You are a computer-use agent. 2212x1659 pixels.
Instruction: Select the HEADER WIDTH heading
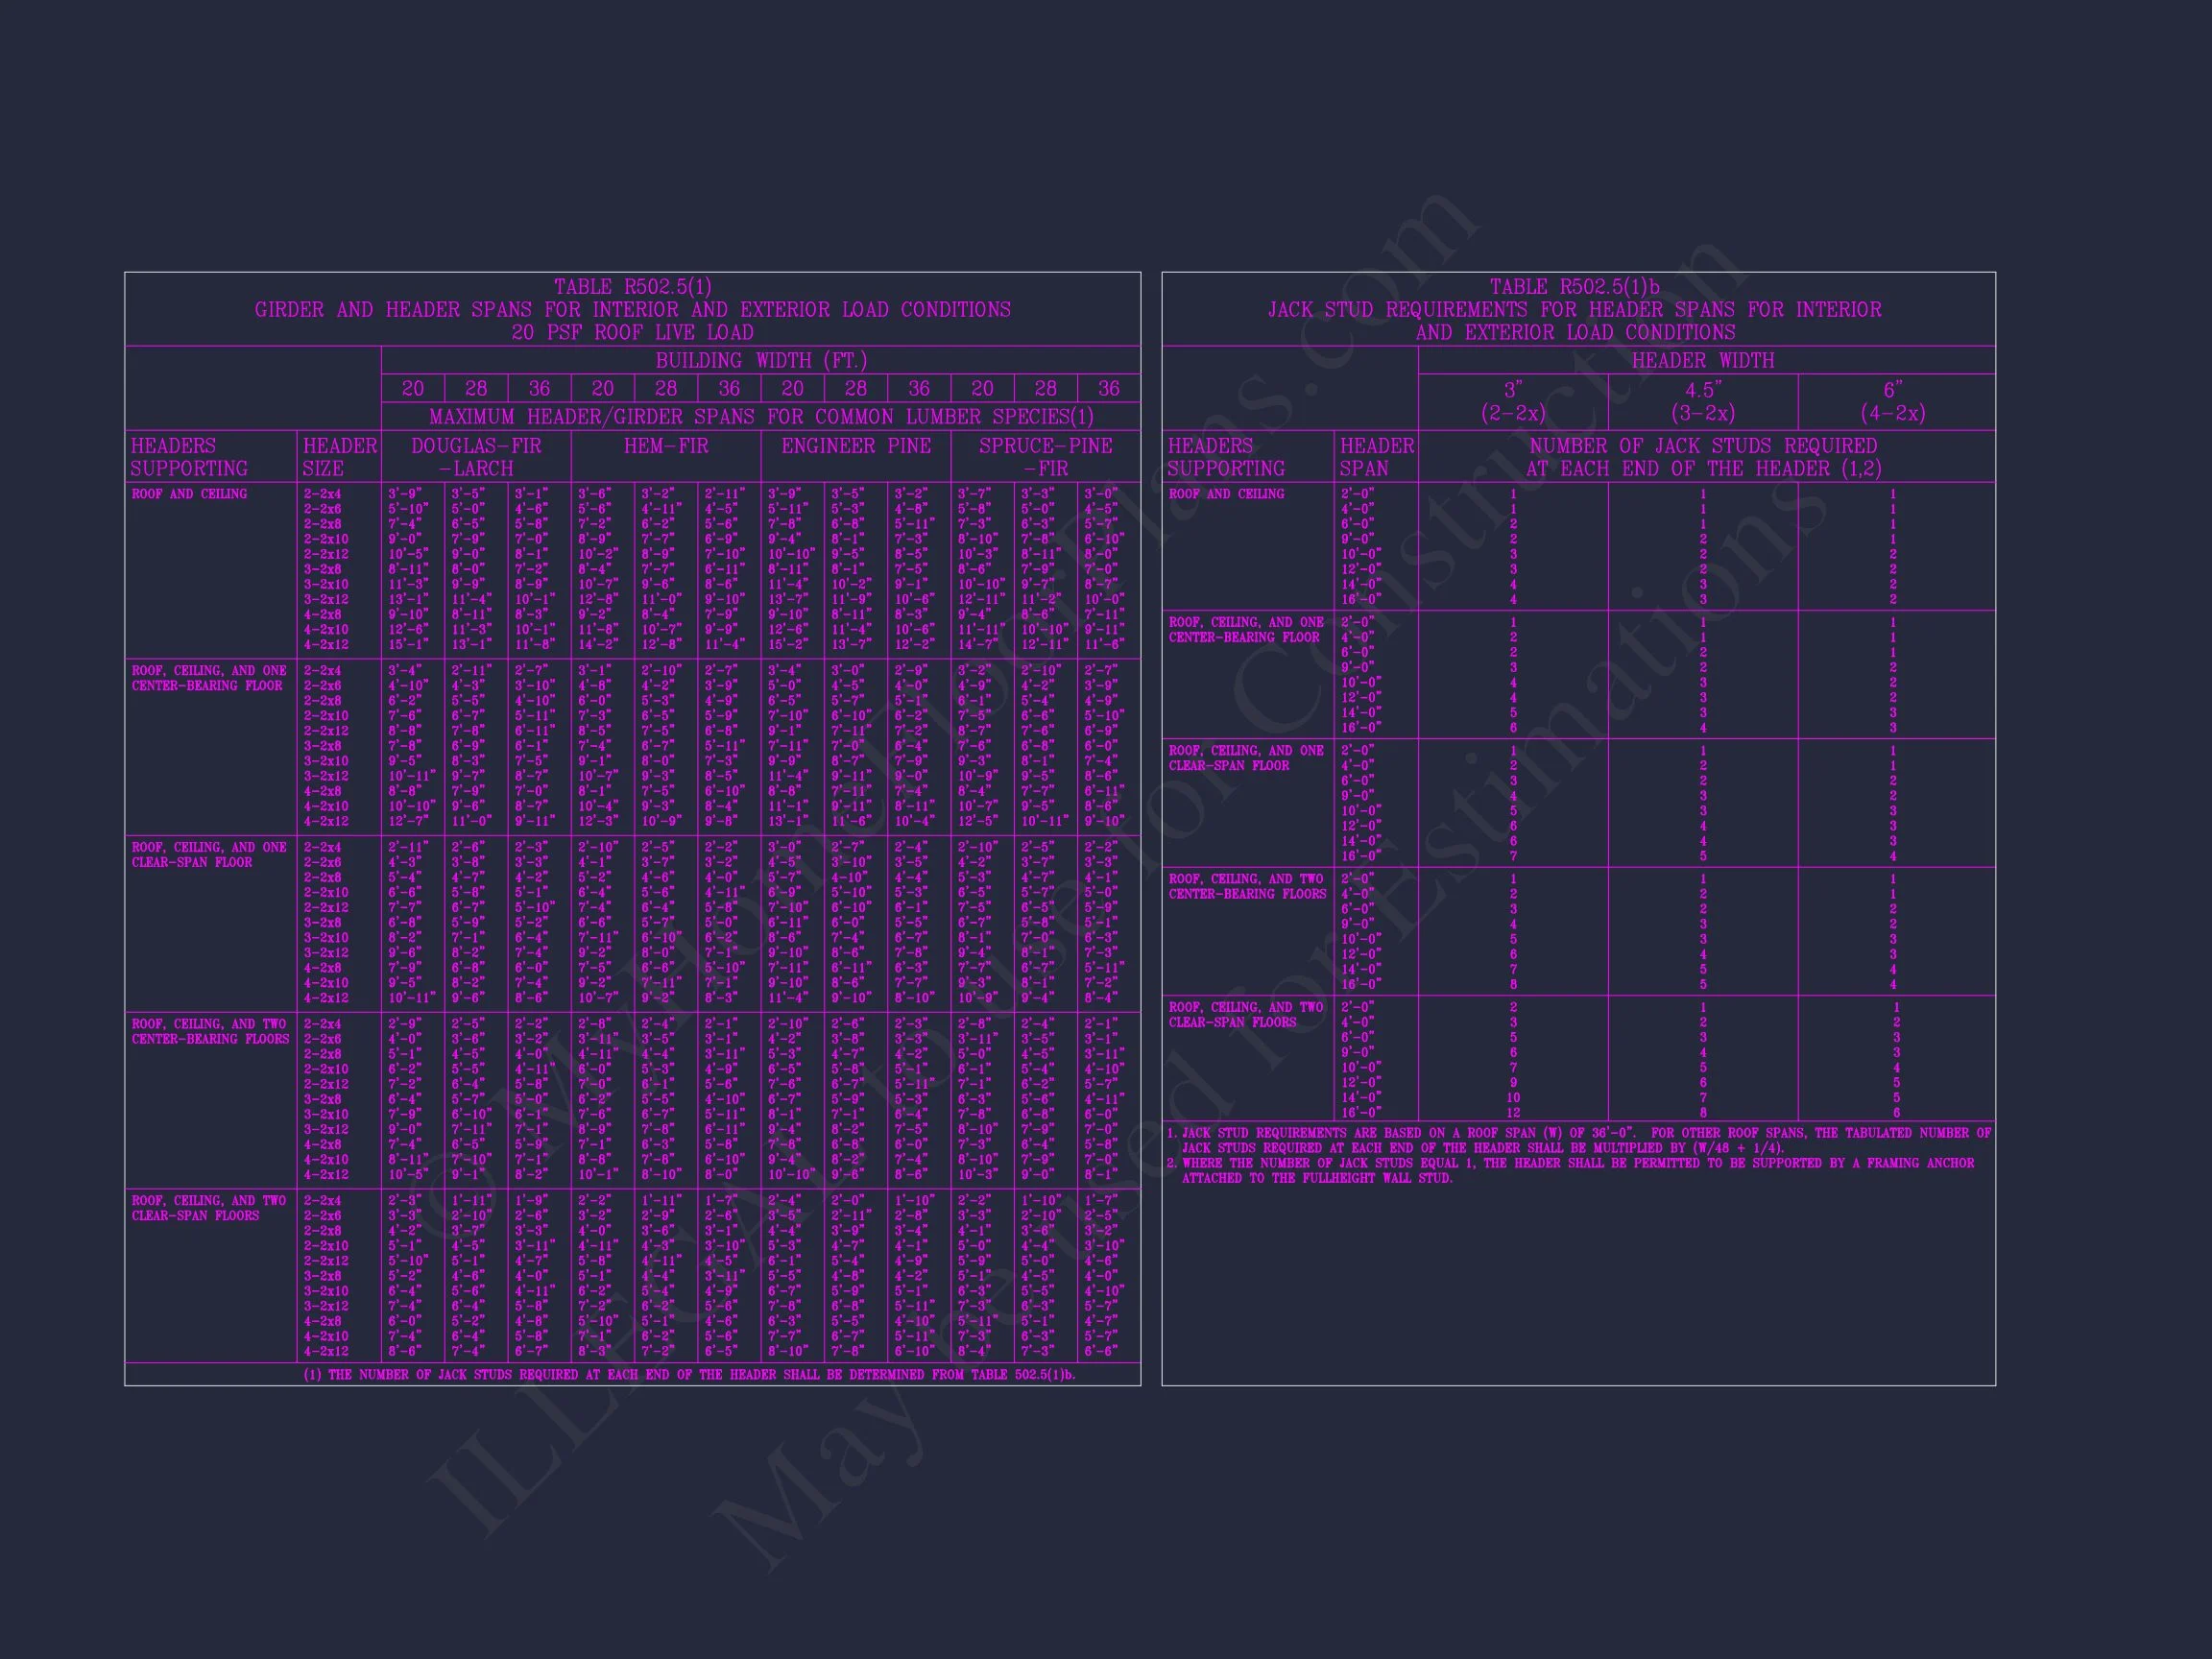coord(1702,360)
